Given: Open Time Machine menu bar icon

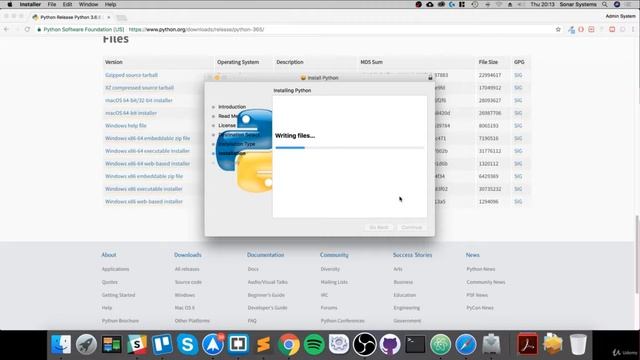Looking at the screenshot, I should click(475, 4).
